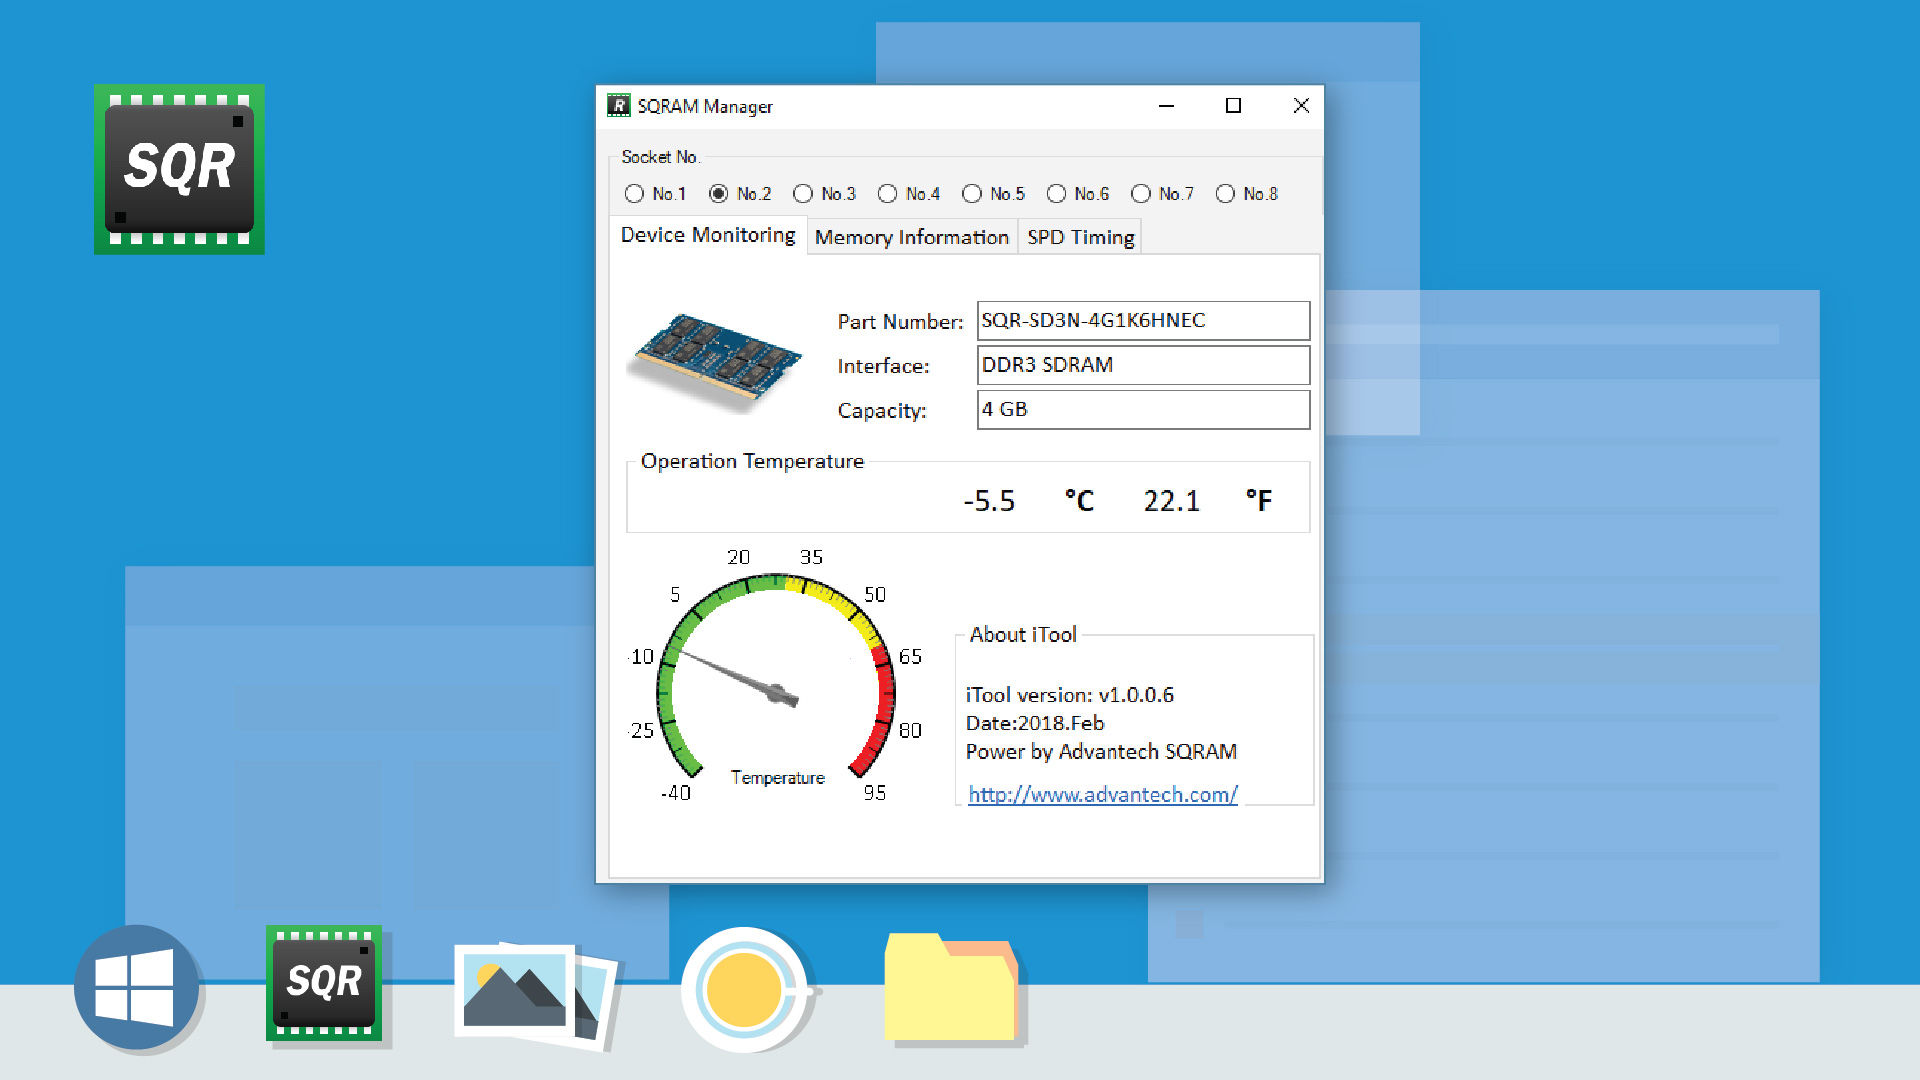This screenshot has height=1080, width=1920.
Task: Close the SQRAM Manager window
Action: tap(1301, 106)
